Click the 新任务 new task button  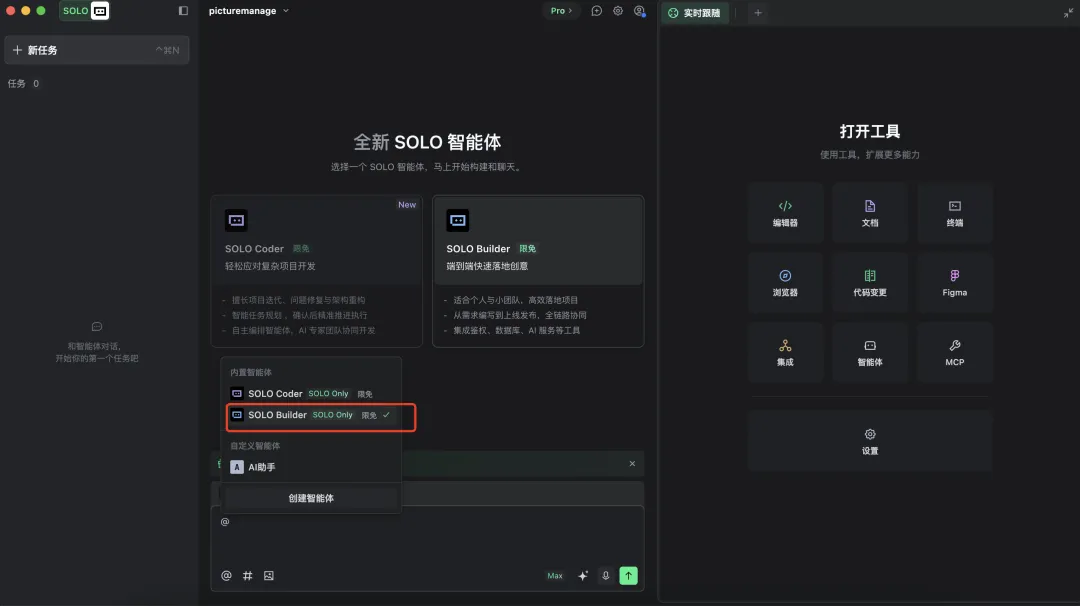click(x=96, y=50)
